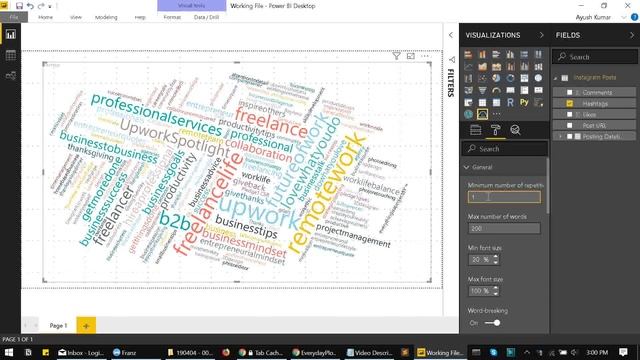Viewport: 640px width, 360px height.
Task: Check the Comments field checkbox
Action: [570, 93]
